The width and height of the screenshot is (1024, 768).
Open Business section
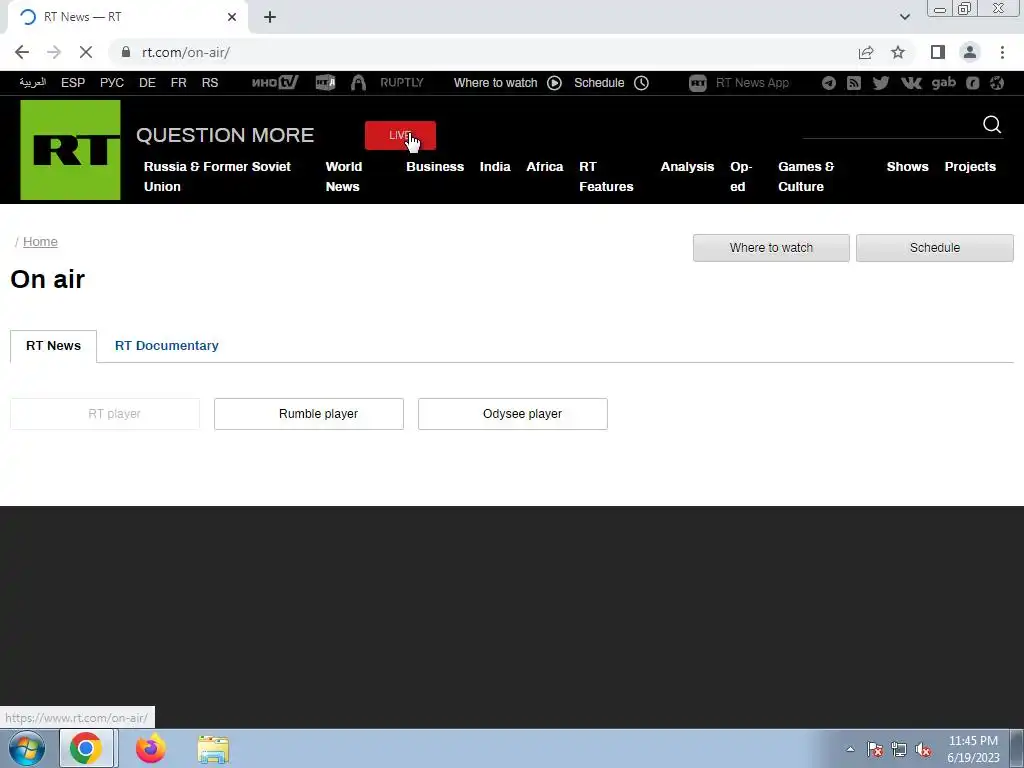click(x=435, y=167)
